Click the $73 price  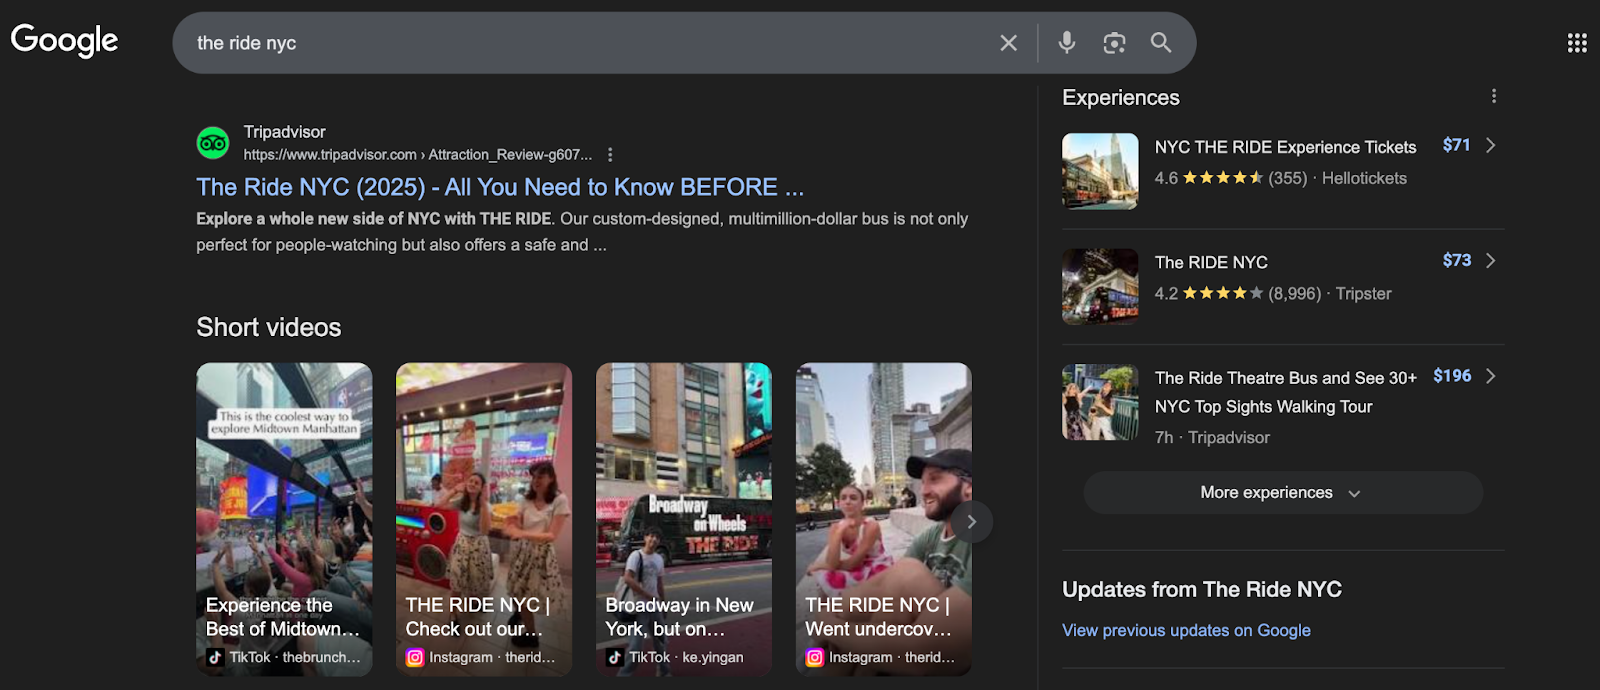pyautogui.click(x=1457, y=260)
